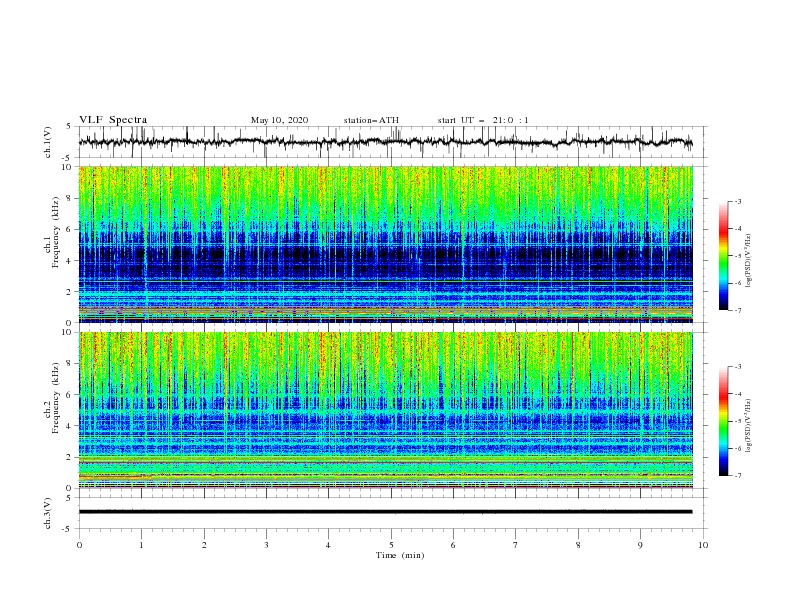Click time axis tick label "7"
The image size is (792, 612).
click(x=516, y=545)
